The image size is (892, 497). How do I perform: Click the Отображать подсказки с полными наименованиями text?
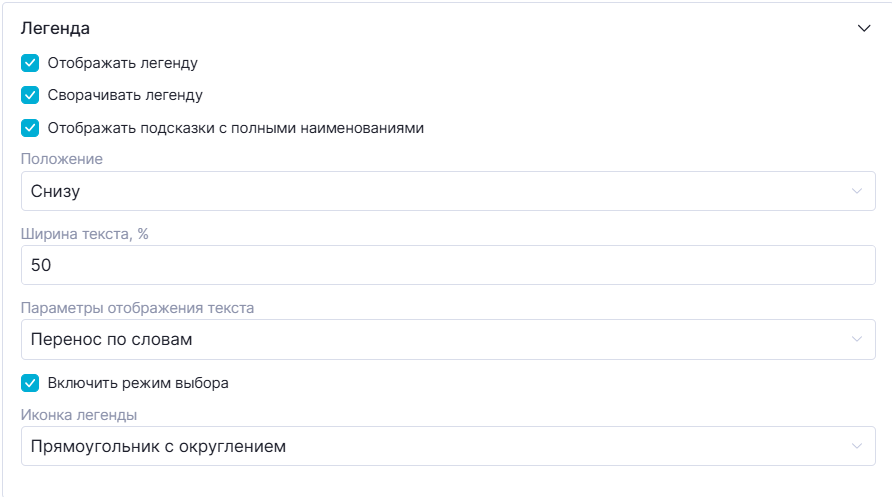click(x=236, y=128)
